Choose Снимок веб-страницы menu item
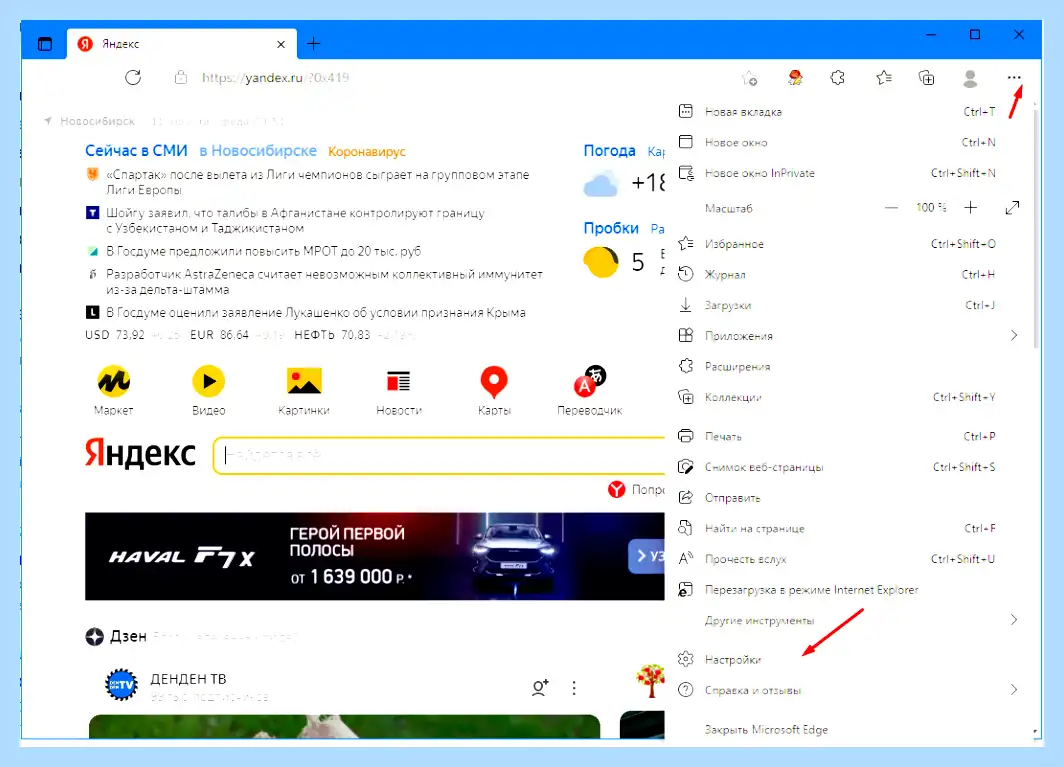The image size is (1064, 767). click(x=848, y=467)
